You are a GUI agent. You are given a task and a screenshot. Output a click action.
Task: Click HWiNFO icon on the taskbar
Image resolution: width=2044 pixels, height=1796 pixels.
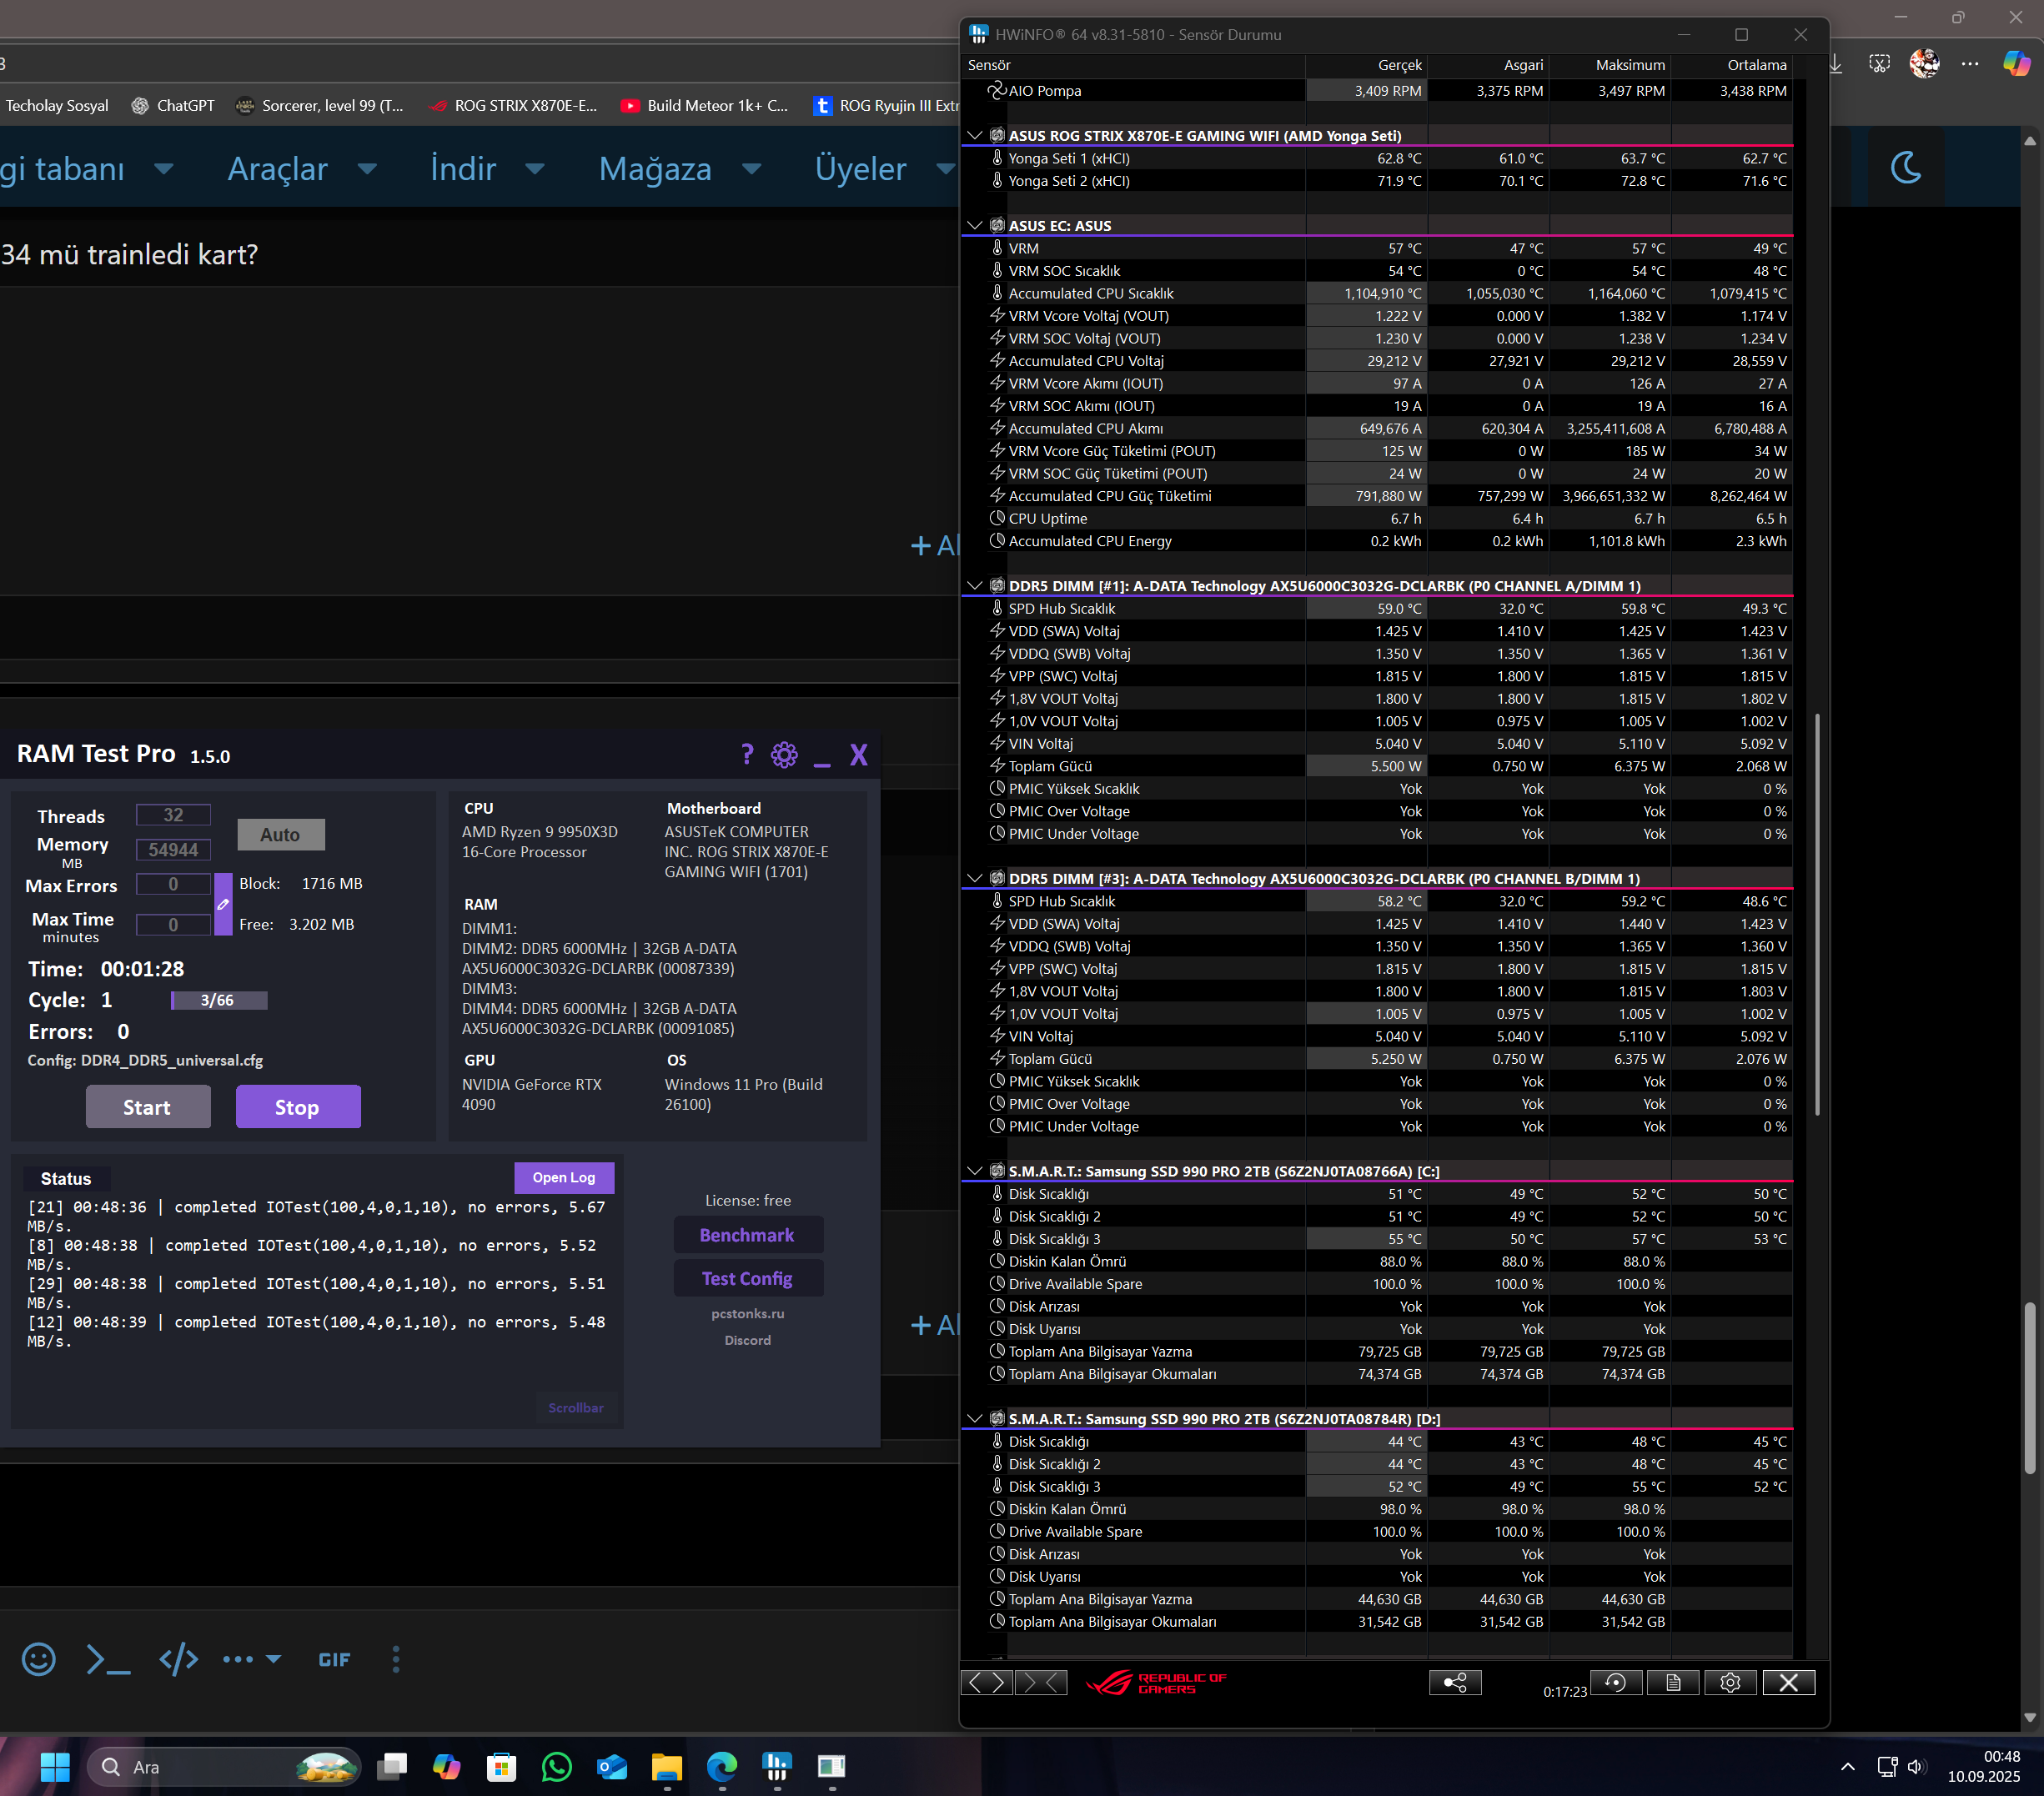point(776,1767)
